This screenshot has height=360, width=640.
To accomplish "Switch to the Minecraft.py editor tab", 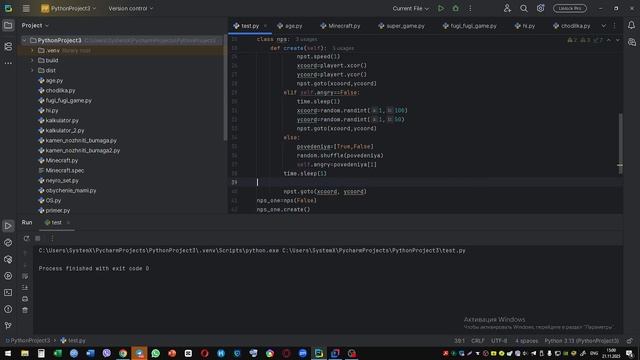I will [x=340, y=26].
